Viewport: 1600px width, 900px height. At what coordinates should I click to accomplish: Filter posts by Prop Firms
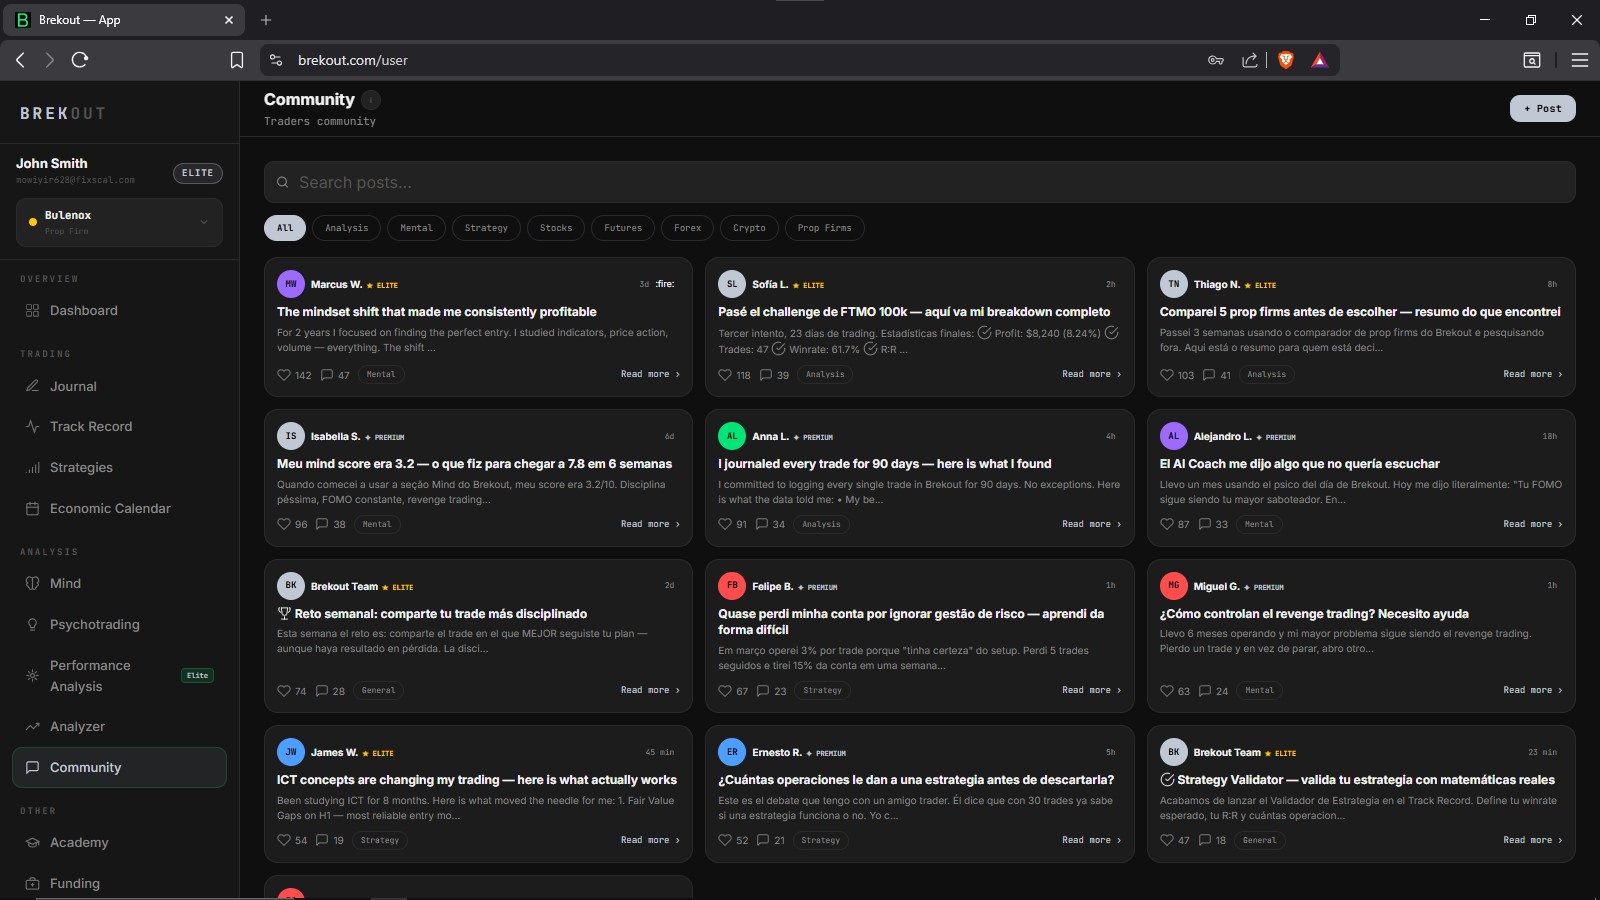point(825,228)
